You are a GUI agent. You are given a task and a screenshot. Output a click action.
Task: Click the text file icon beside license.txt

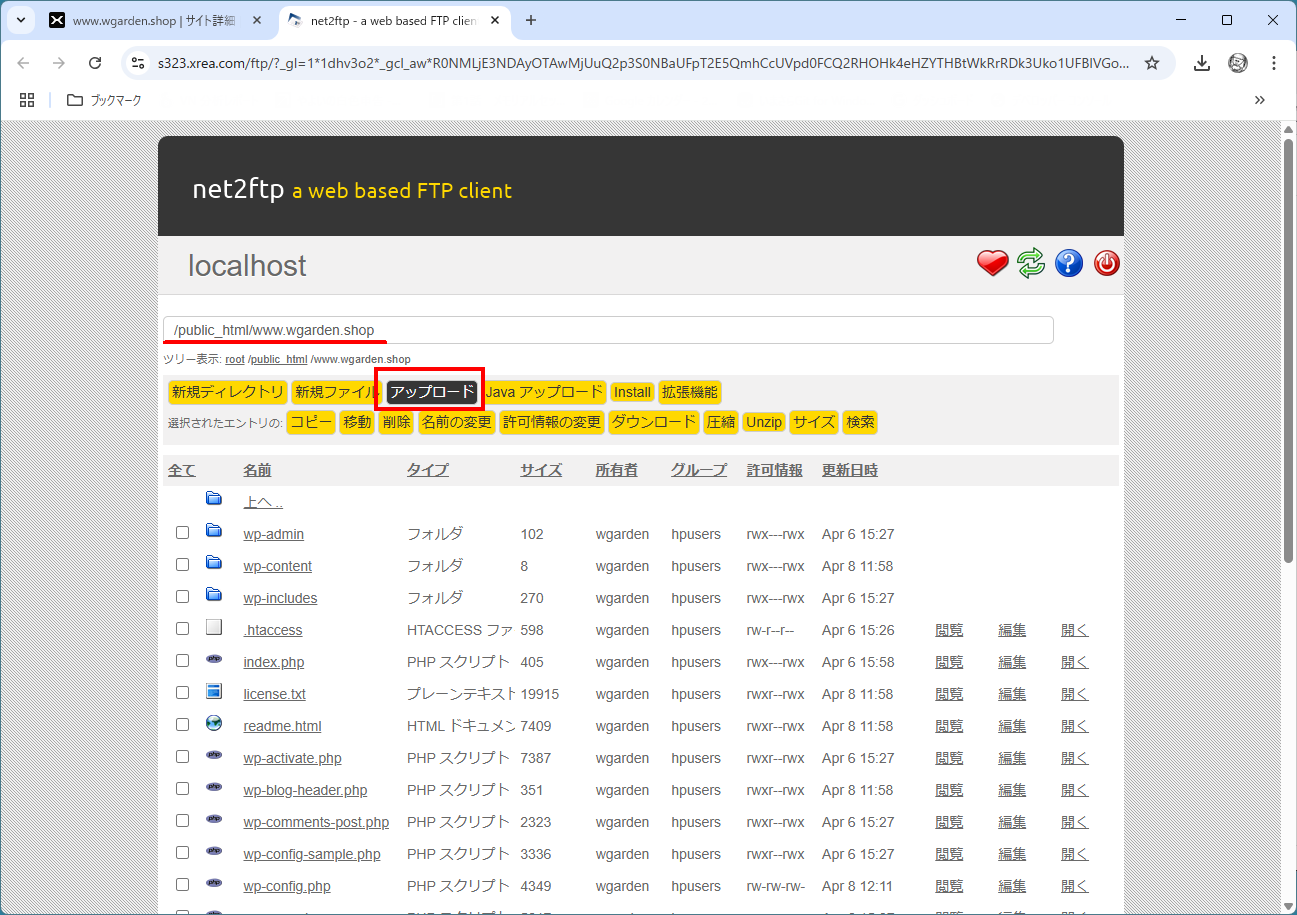(x=213, y=692)
